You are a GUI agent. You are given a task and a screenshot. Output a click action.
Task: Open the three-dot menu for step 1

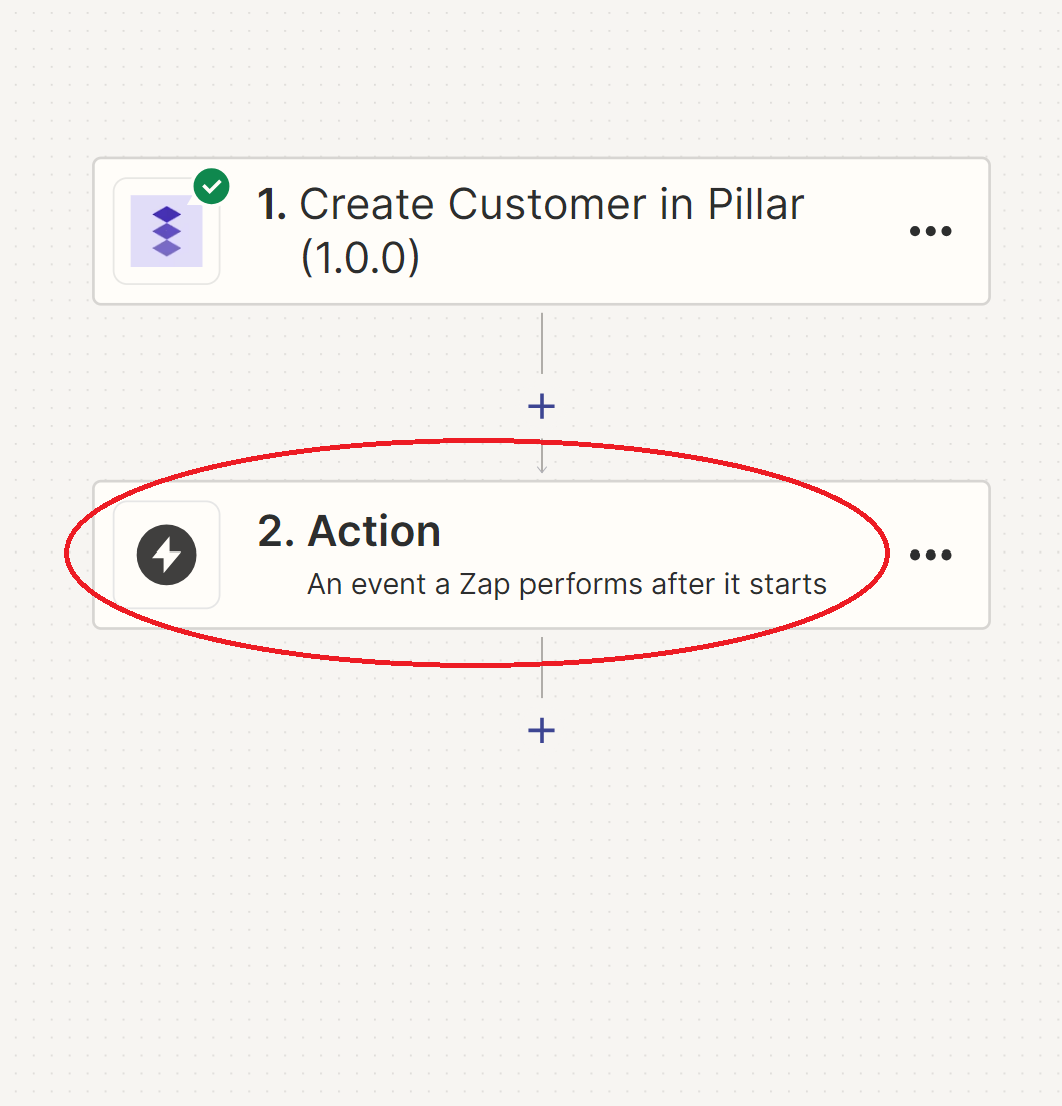(930, 231)
